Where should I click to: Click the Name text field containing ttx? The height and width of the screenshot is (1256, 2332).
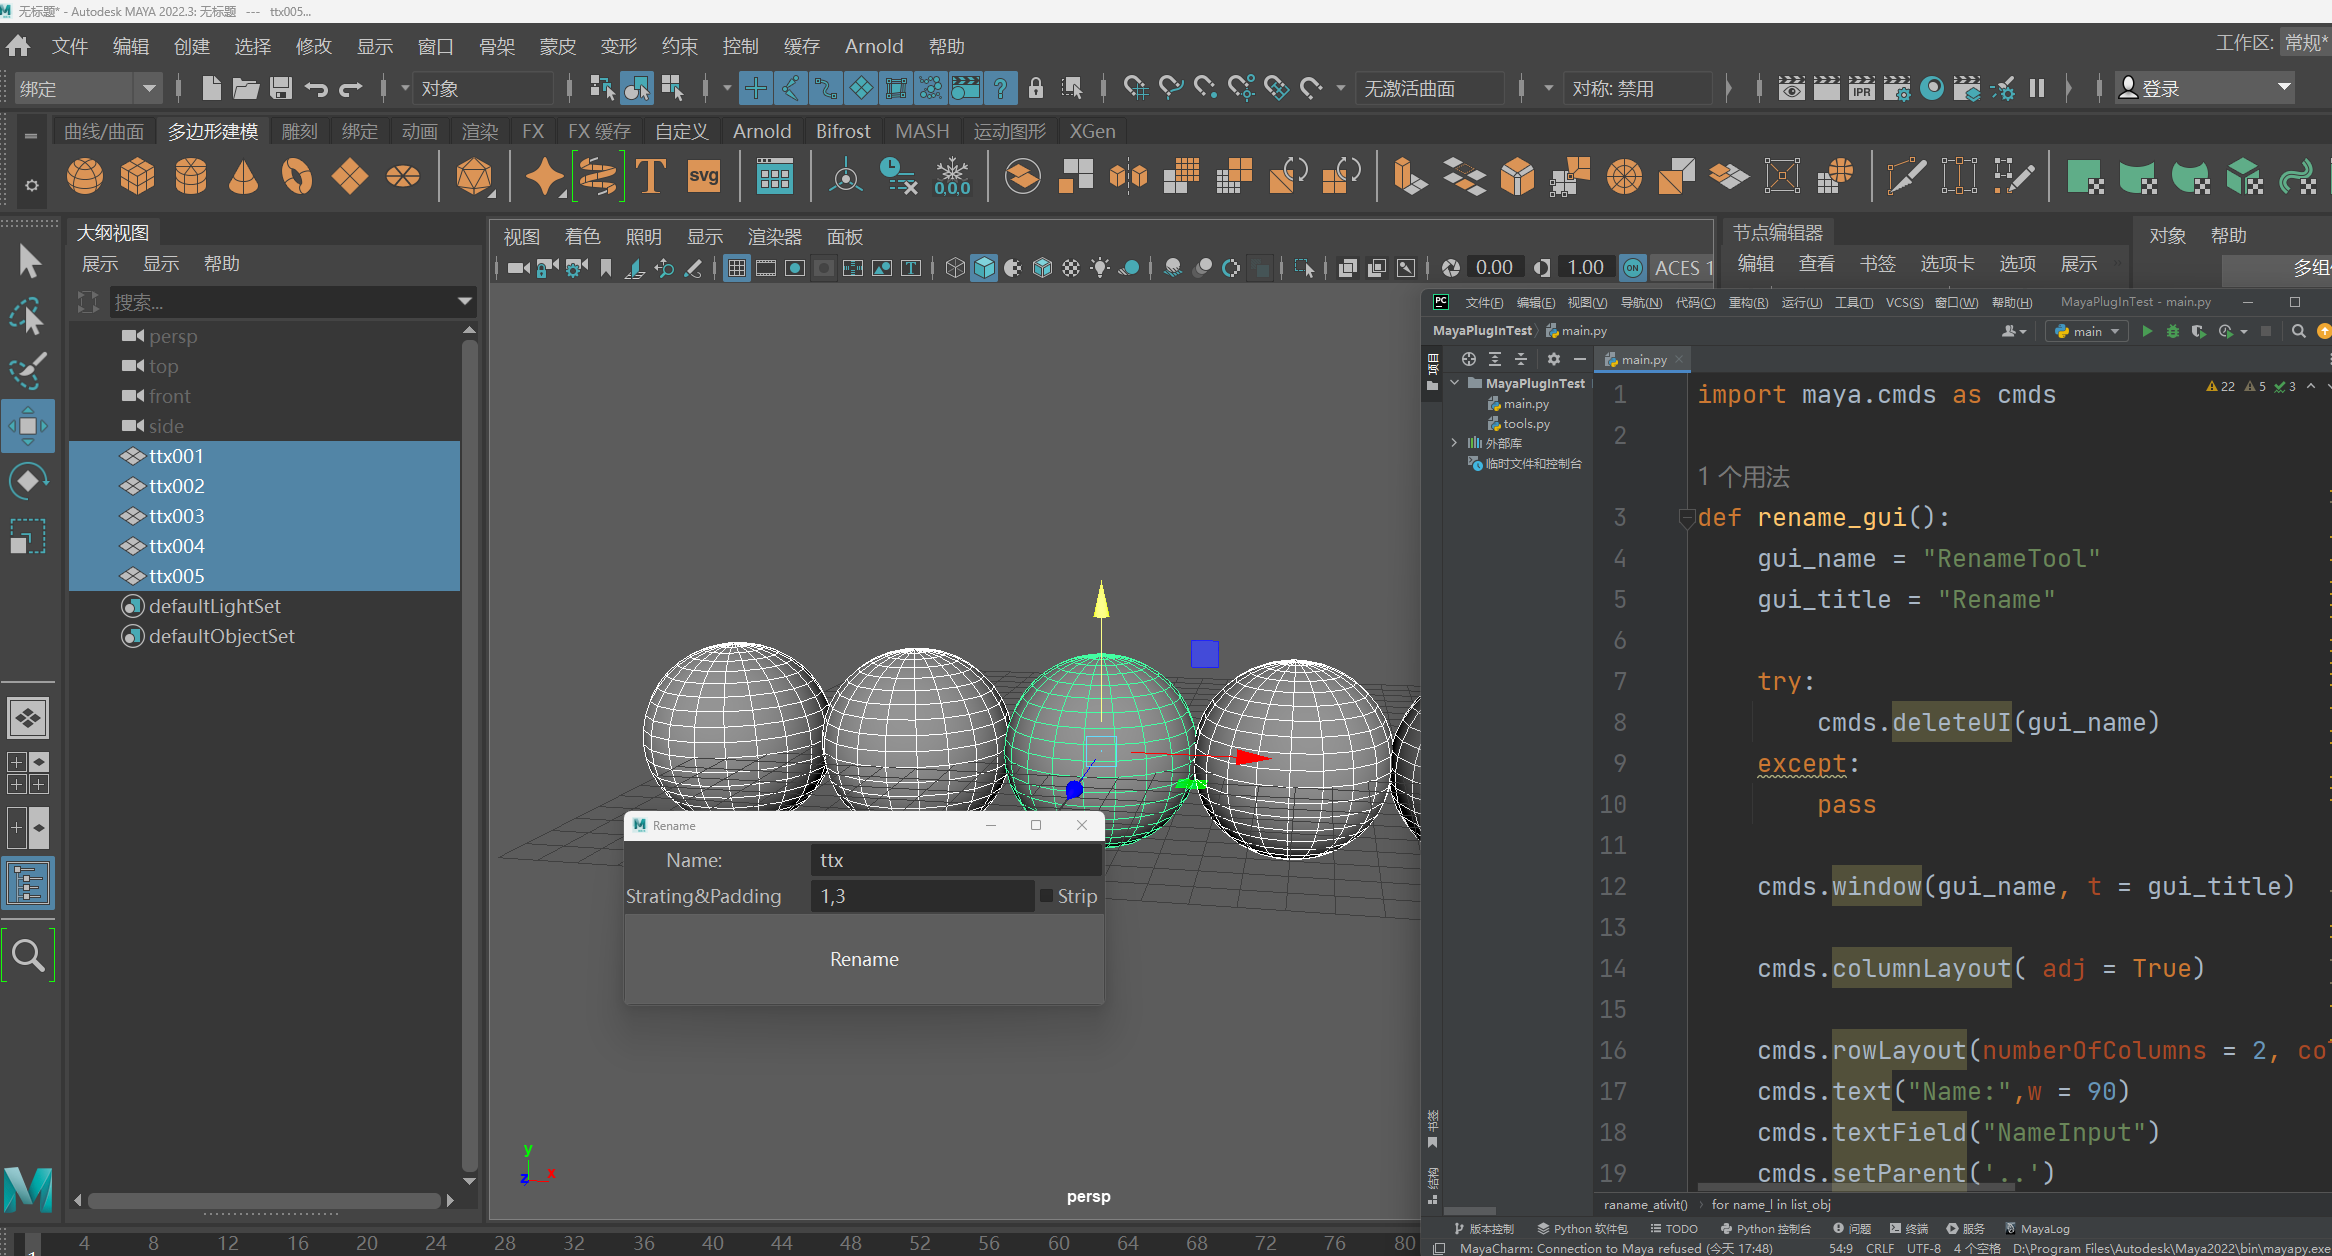click(x=955, y=860)
